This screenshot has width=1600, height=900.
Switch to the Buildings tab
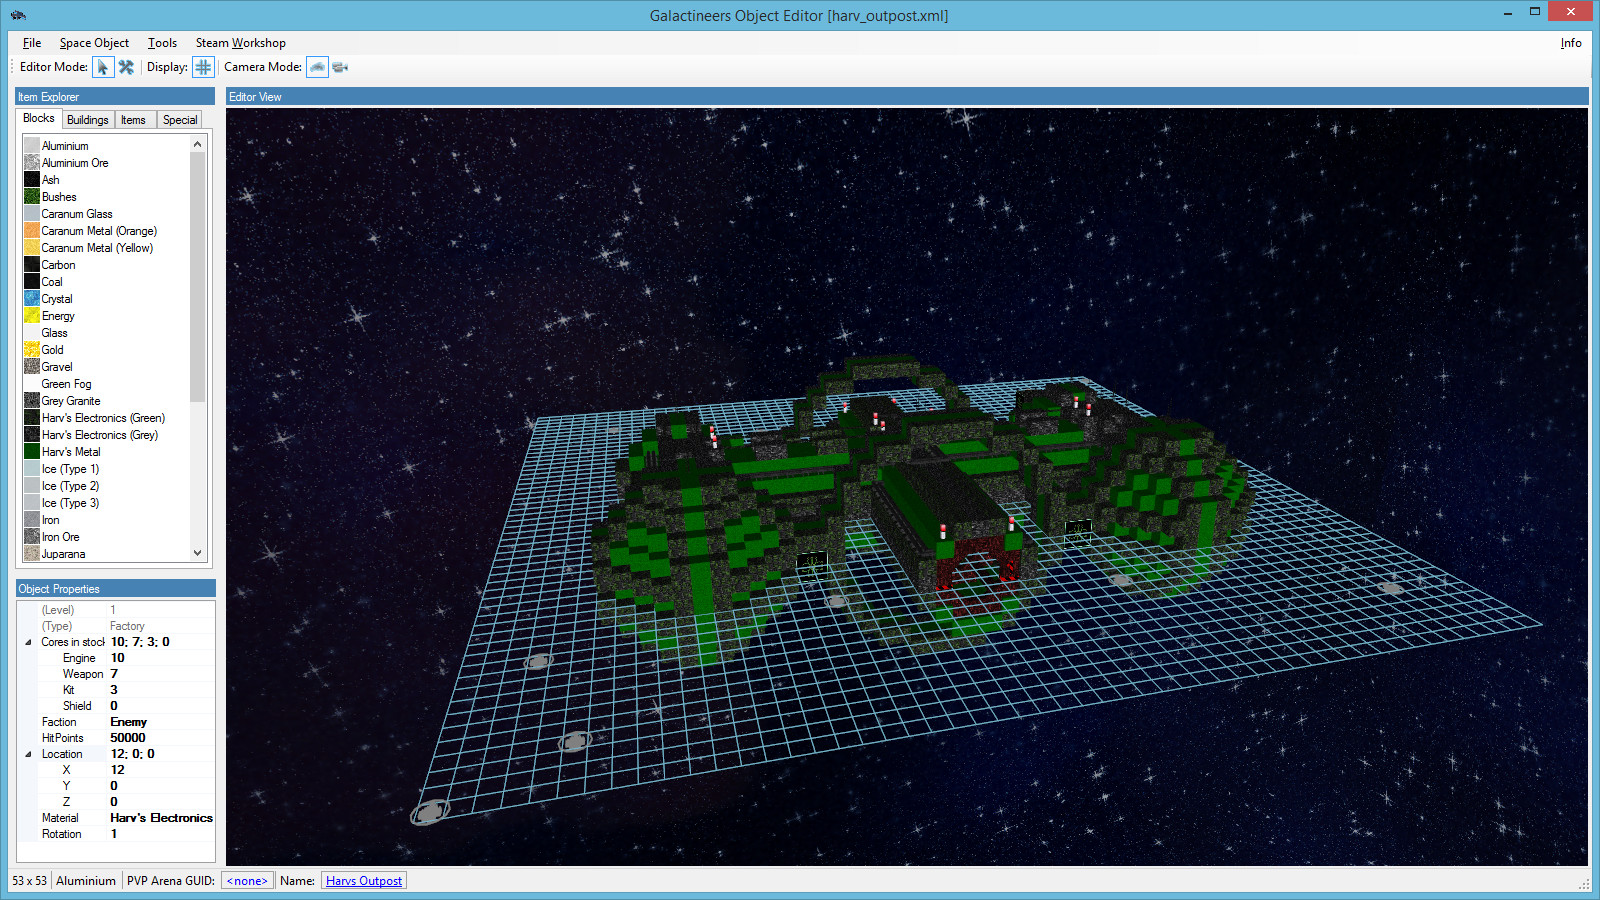87,119
